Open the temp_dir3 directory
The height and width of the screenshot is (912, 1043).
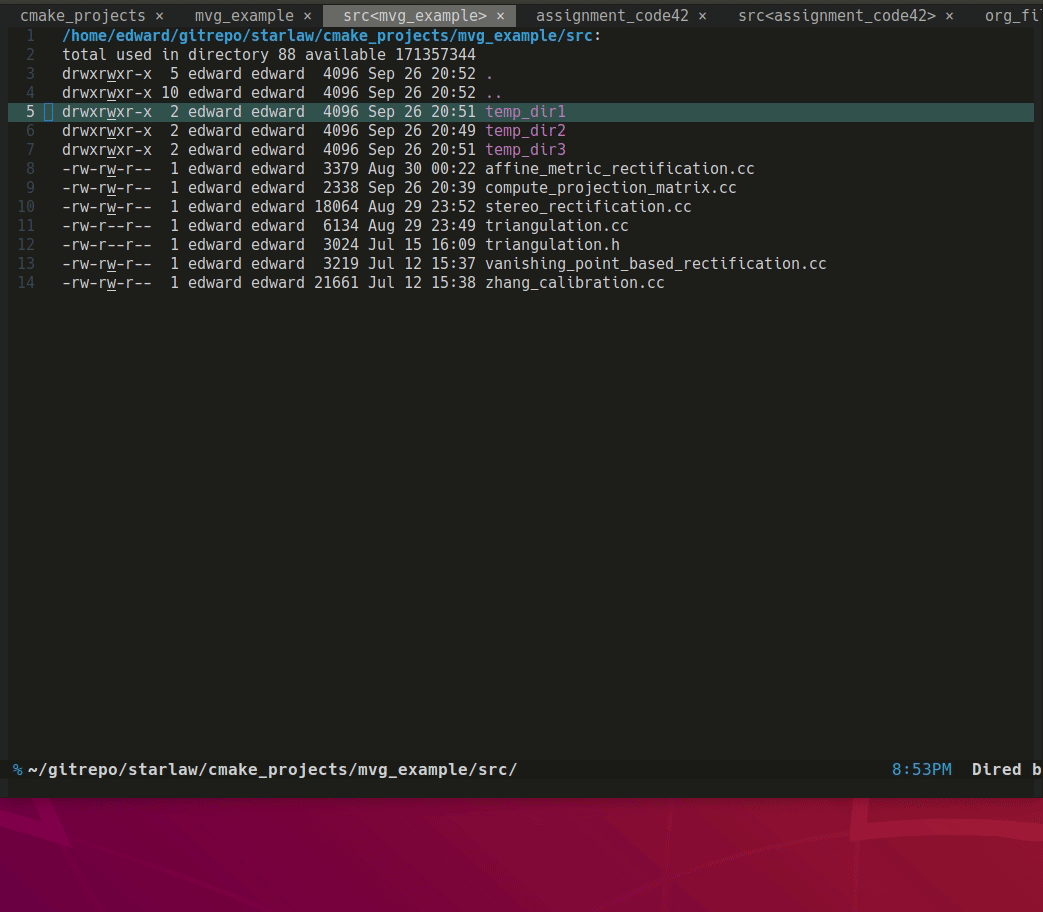(x=525, y=150)
